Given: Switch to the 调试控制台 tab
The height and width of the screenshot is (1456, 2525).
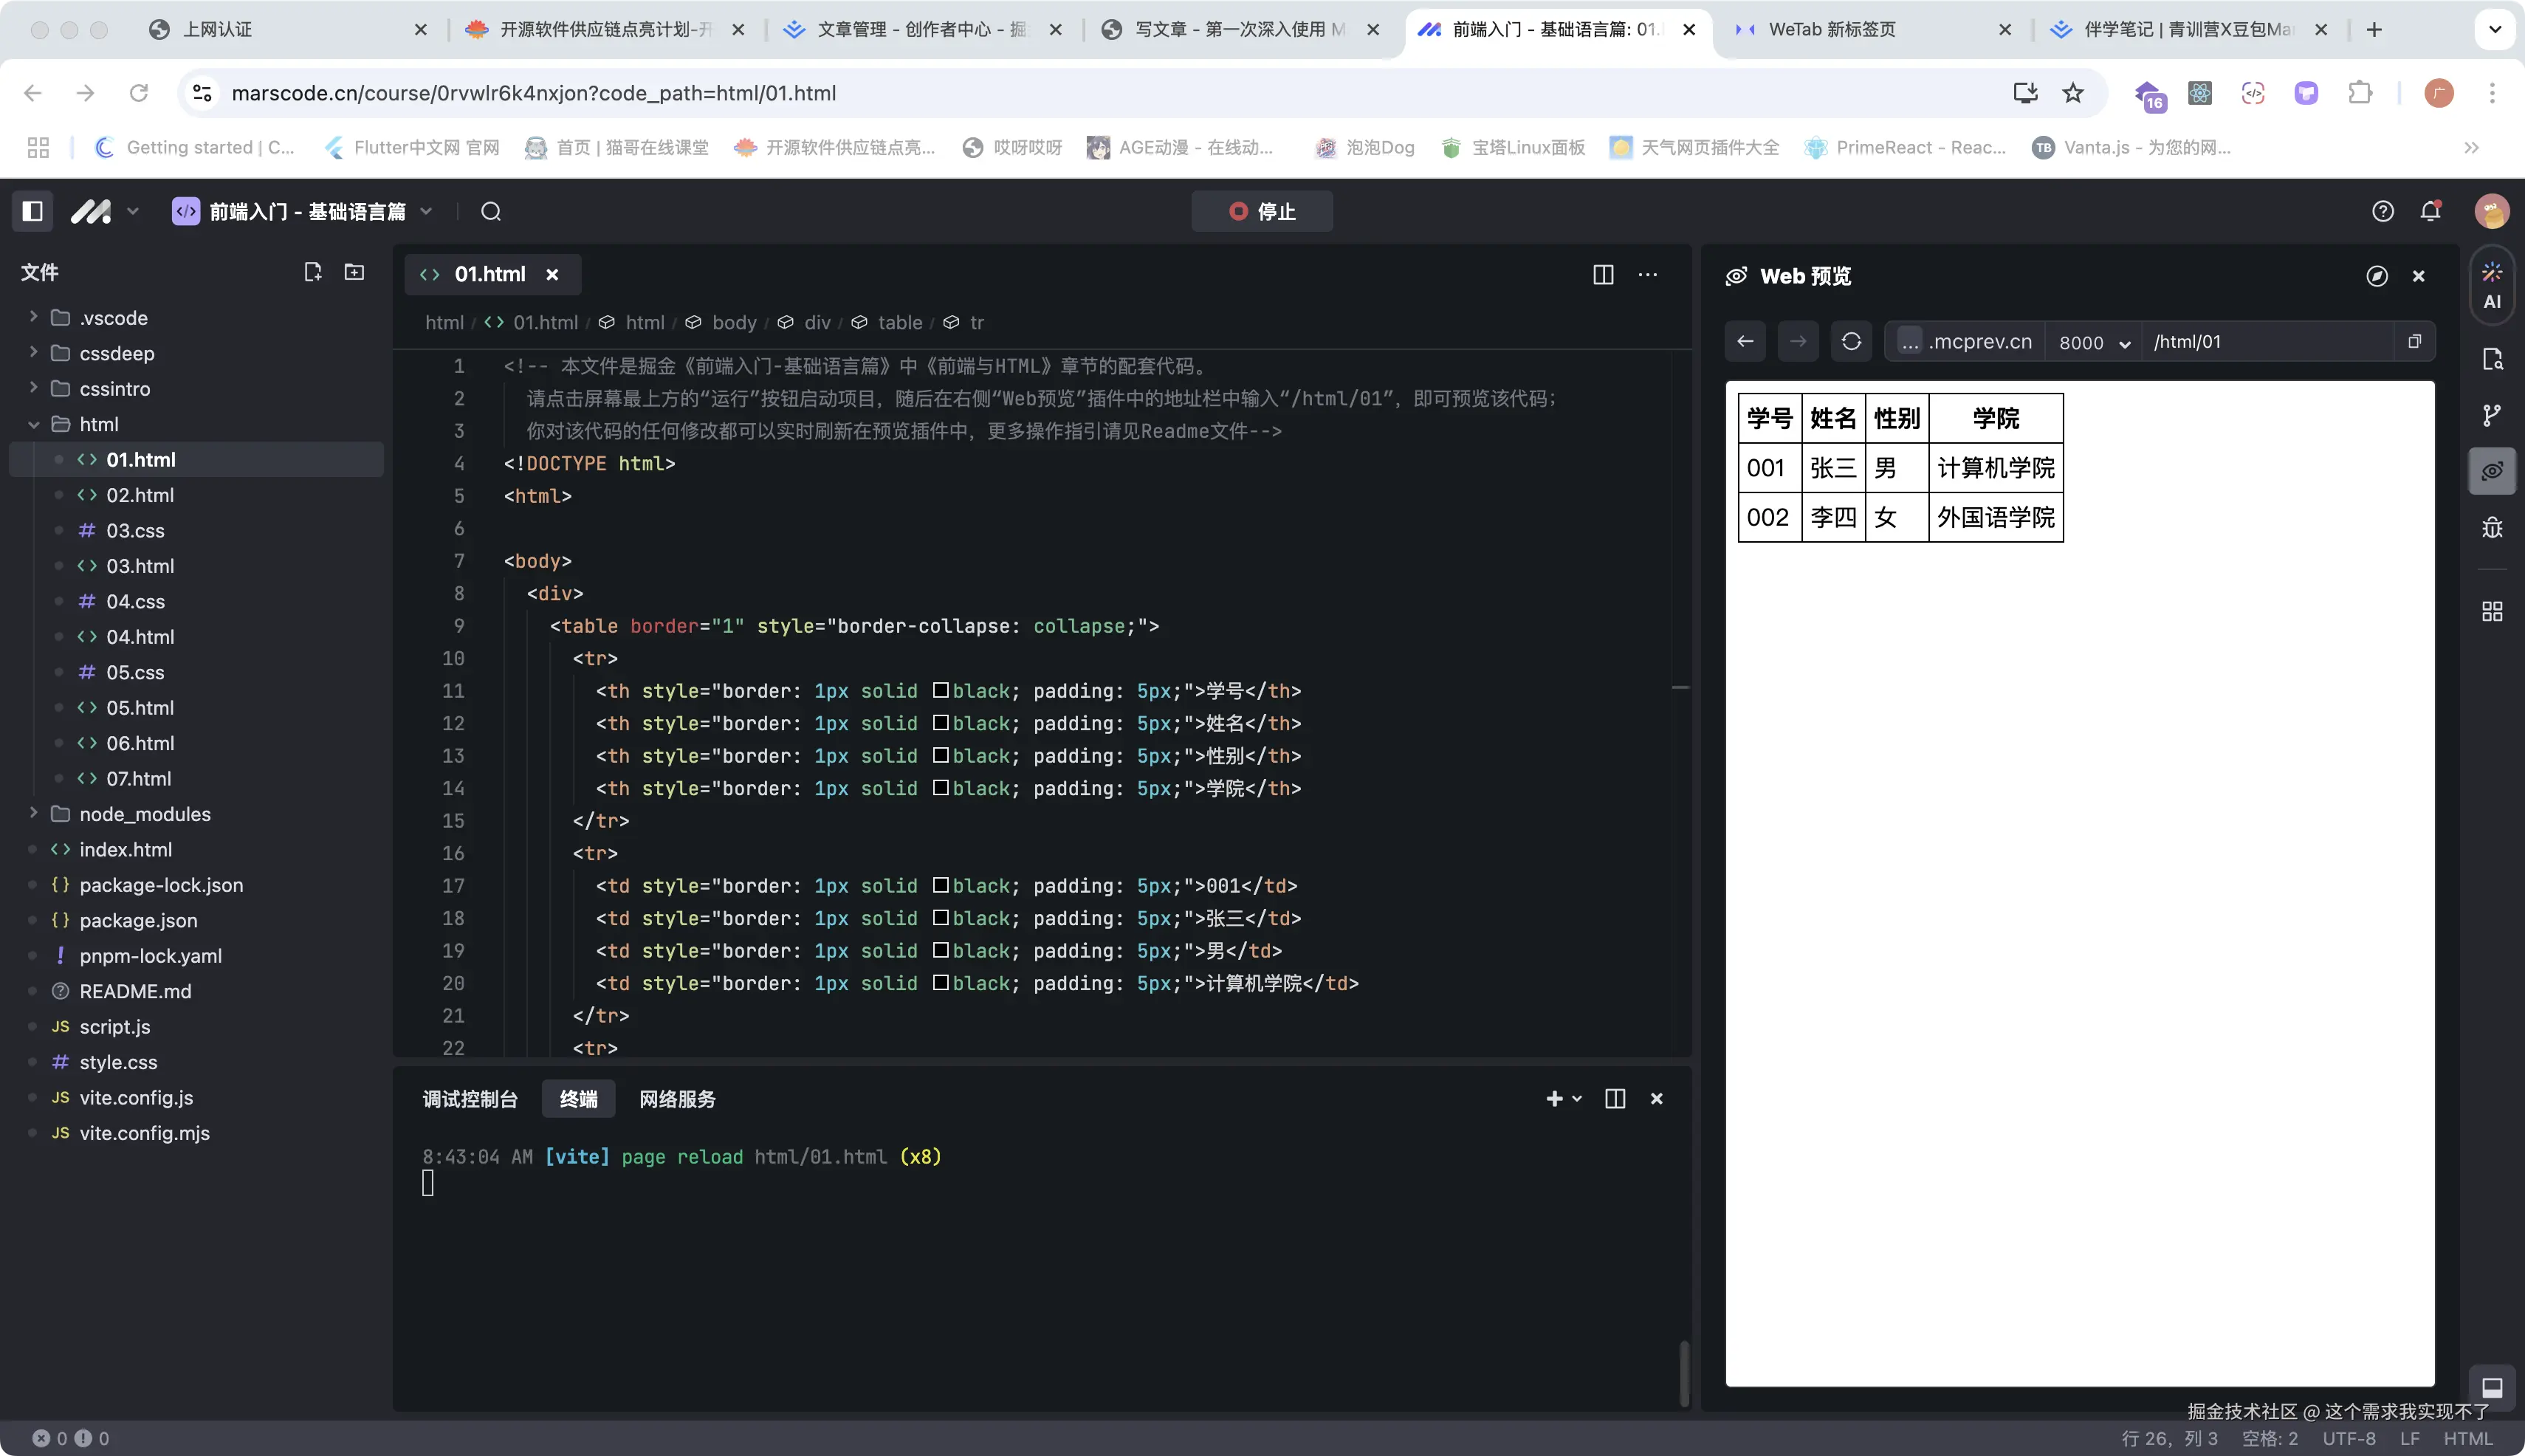Looking at the screenshot, I should (x=470, y=1099).
